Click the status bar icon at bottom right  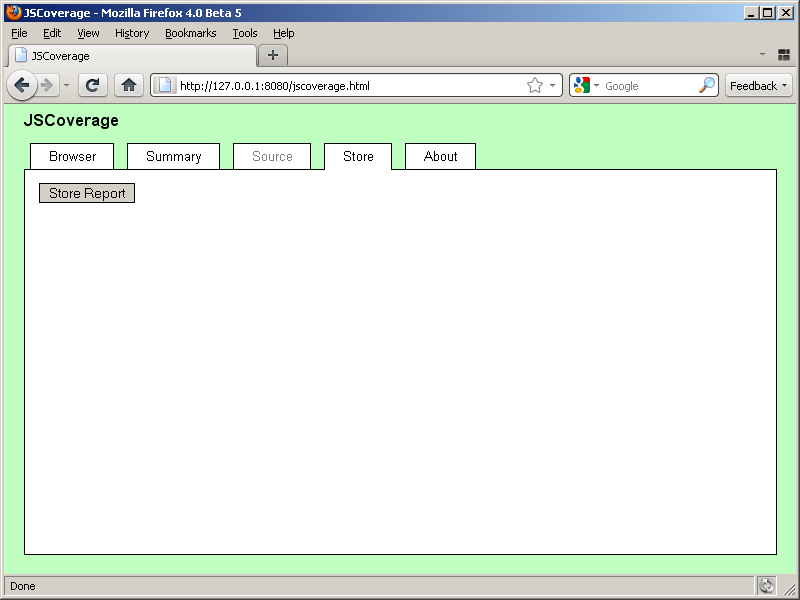pyautogui.click(x=766, y=586)
